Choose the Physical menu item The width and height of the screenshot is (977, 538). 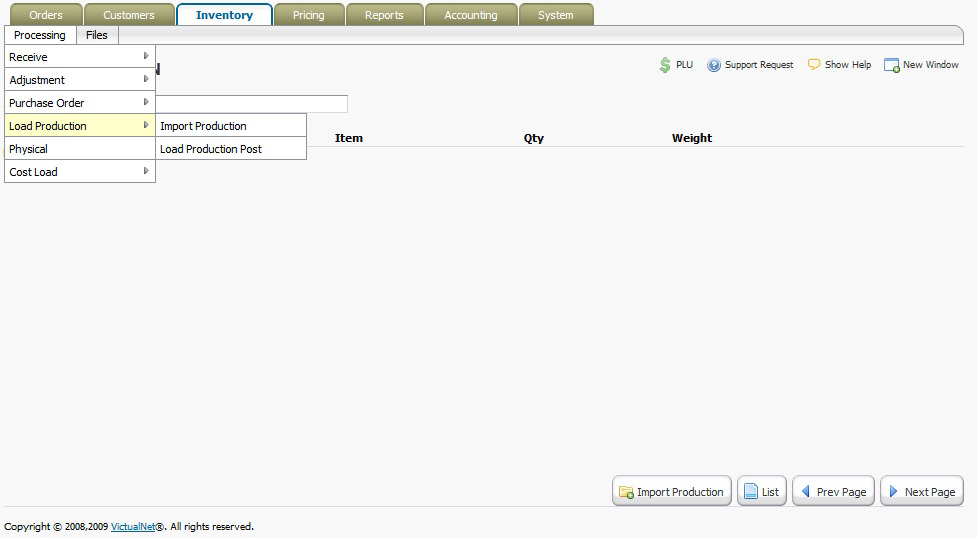pyautogui.click(x=80, y=149)
